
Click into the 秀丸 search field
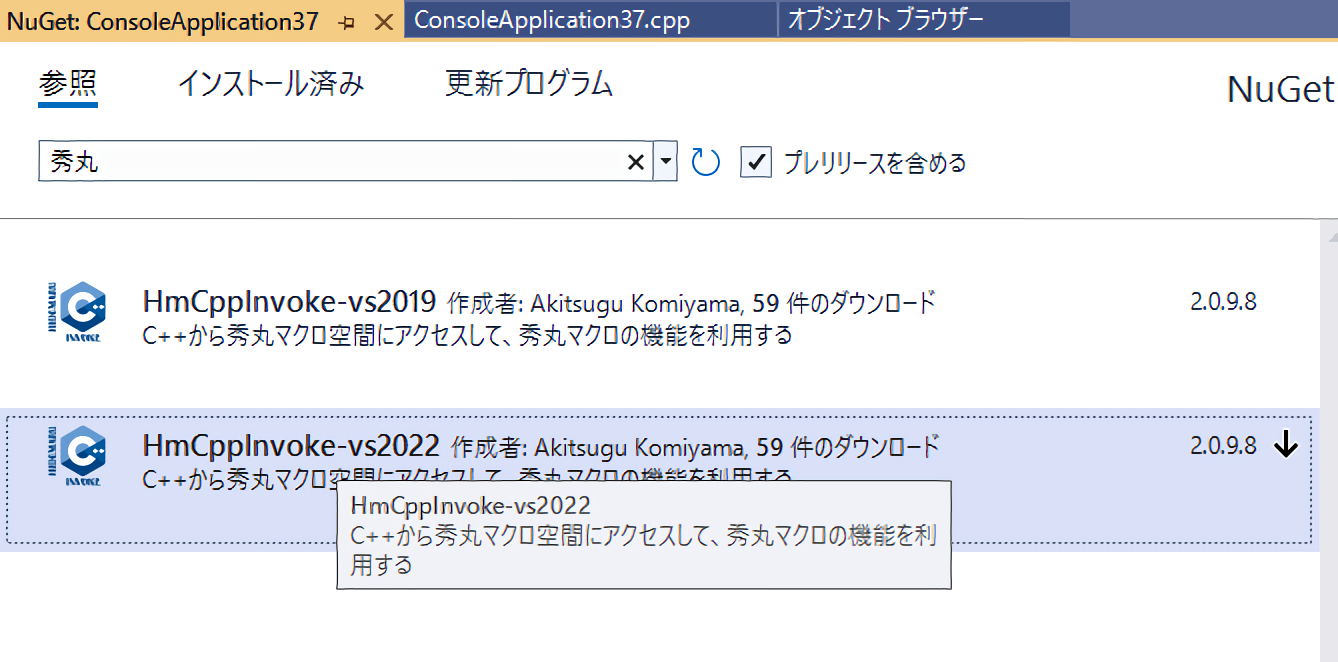click(330, 162)
